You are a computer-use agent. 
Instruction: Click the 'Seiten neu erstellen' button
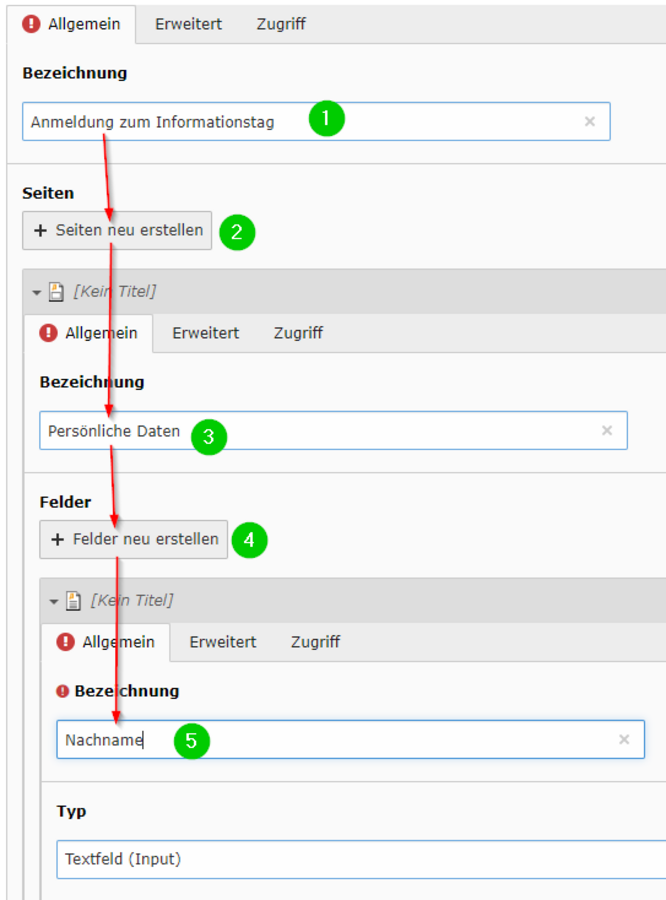coord(117,230)
